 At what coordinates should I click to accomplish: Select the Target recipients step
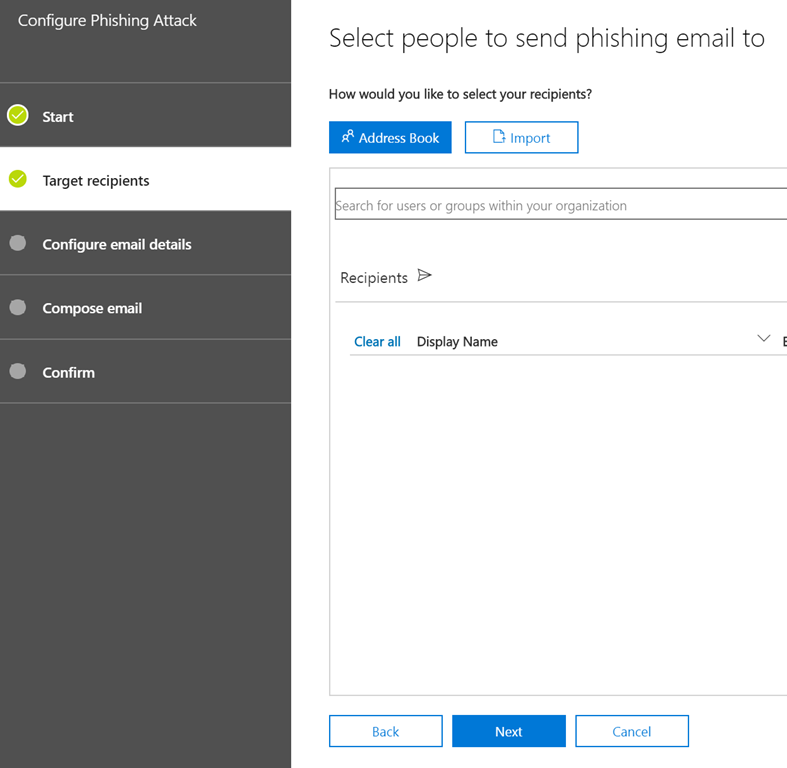96,181
